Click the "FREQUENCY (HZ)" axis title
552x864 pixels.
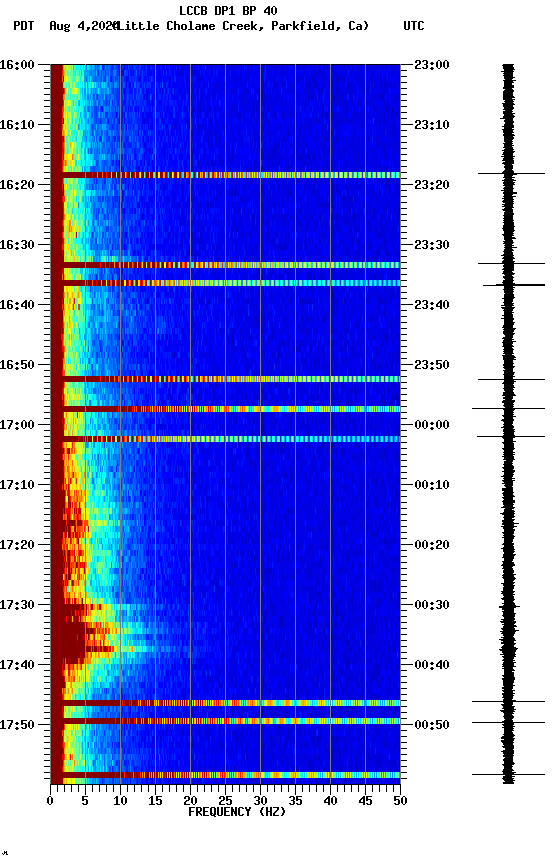click(x=237, y=812)
